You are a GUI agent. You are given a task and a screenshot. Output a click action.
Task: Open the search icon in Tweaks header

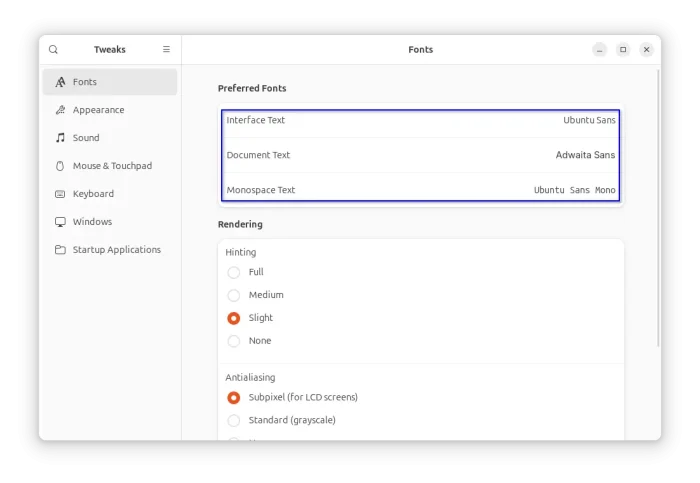(54, 50)
